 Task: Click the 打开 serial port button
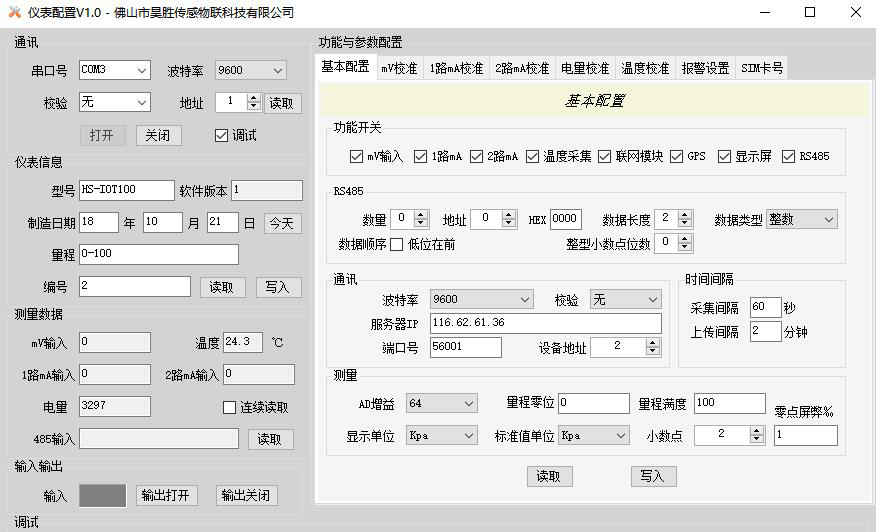click(103, 135)
